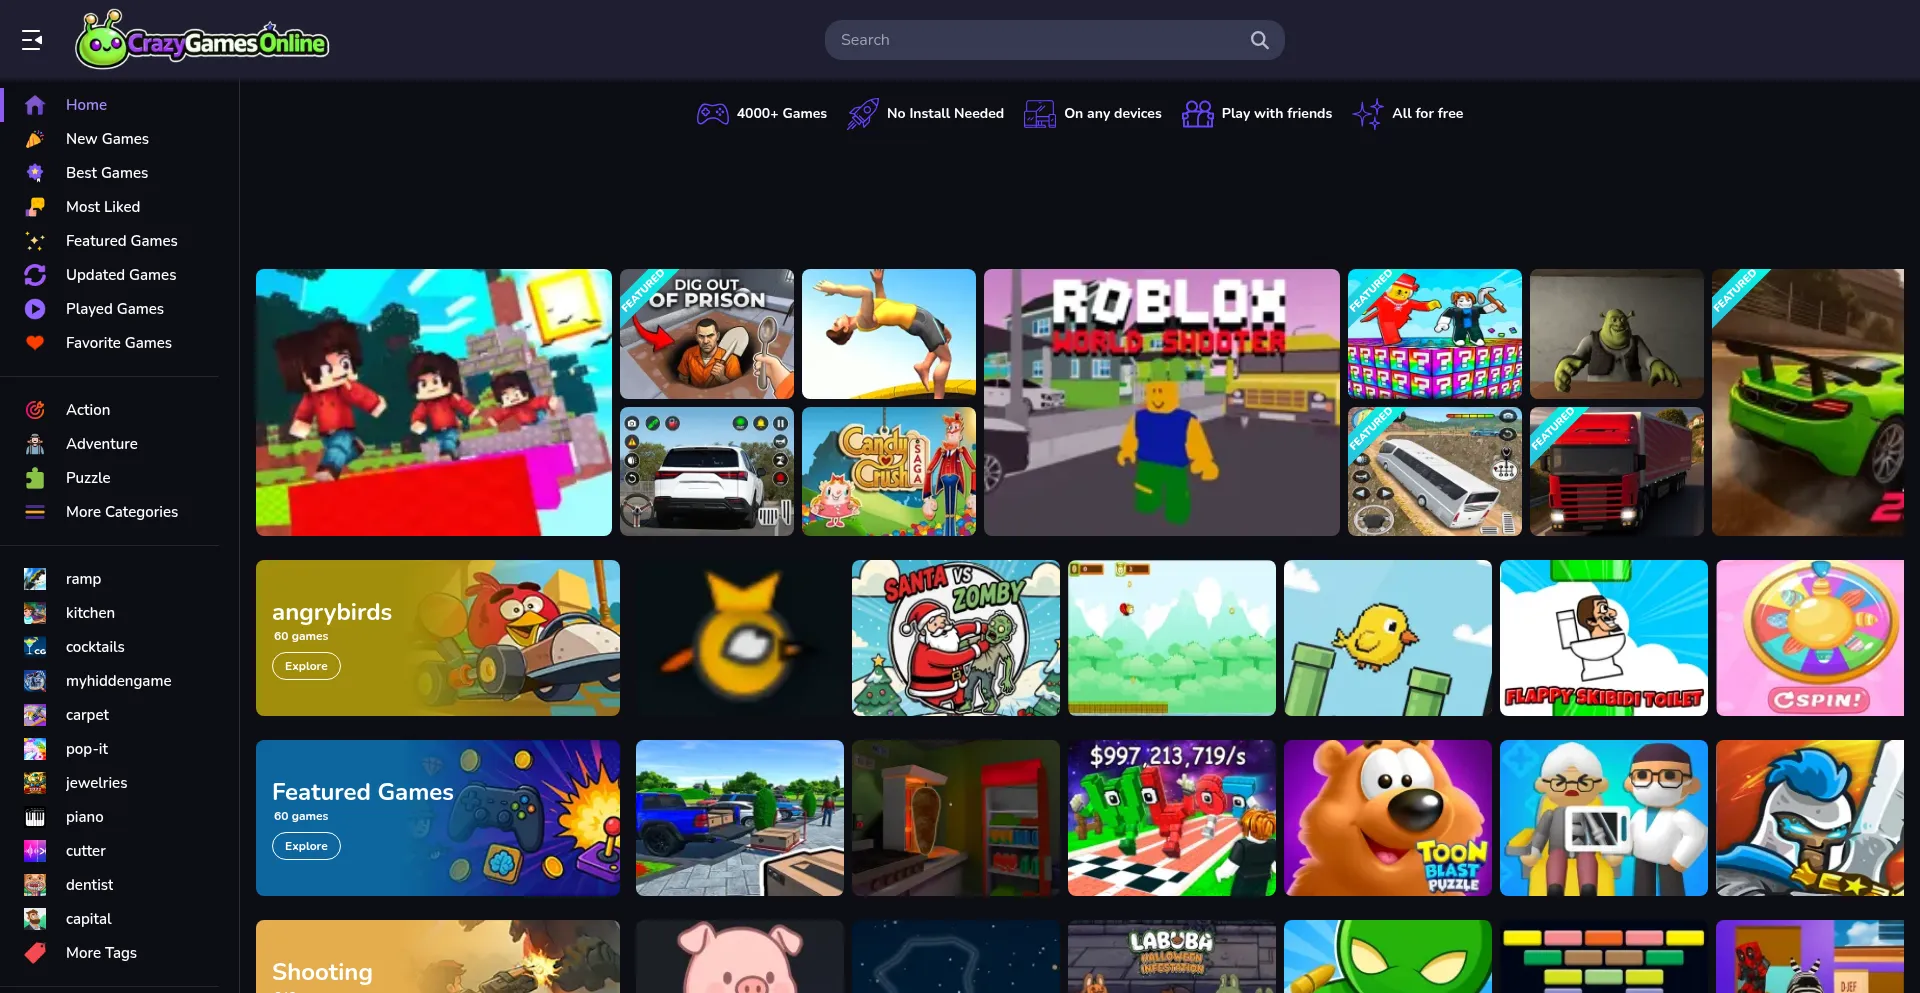The height and width of the screenshot is (993, 1920).
Task: Open Labuba Halloween Infestation game thumbnail
Action: tap(1172, 956)
